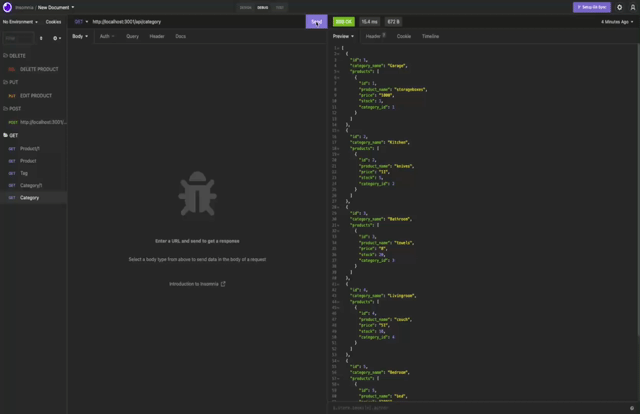
Task: Select the Tag GET request
Action: pyautogui.click(x=33, y=173)
